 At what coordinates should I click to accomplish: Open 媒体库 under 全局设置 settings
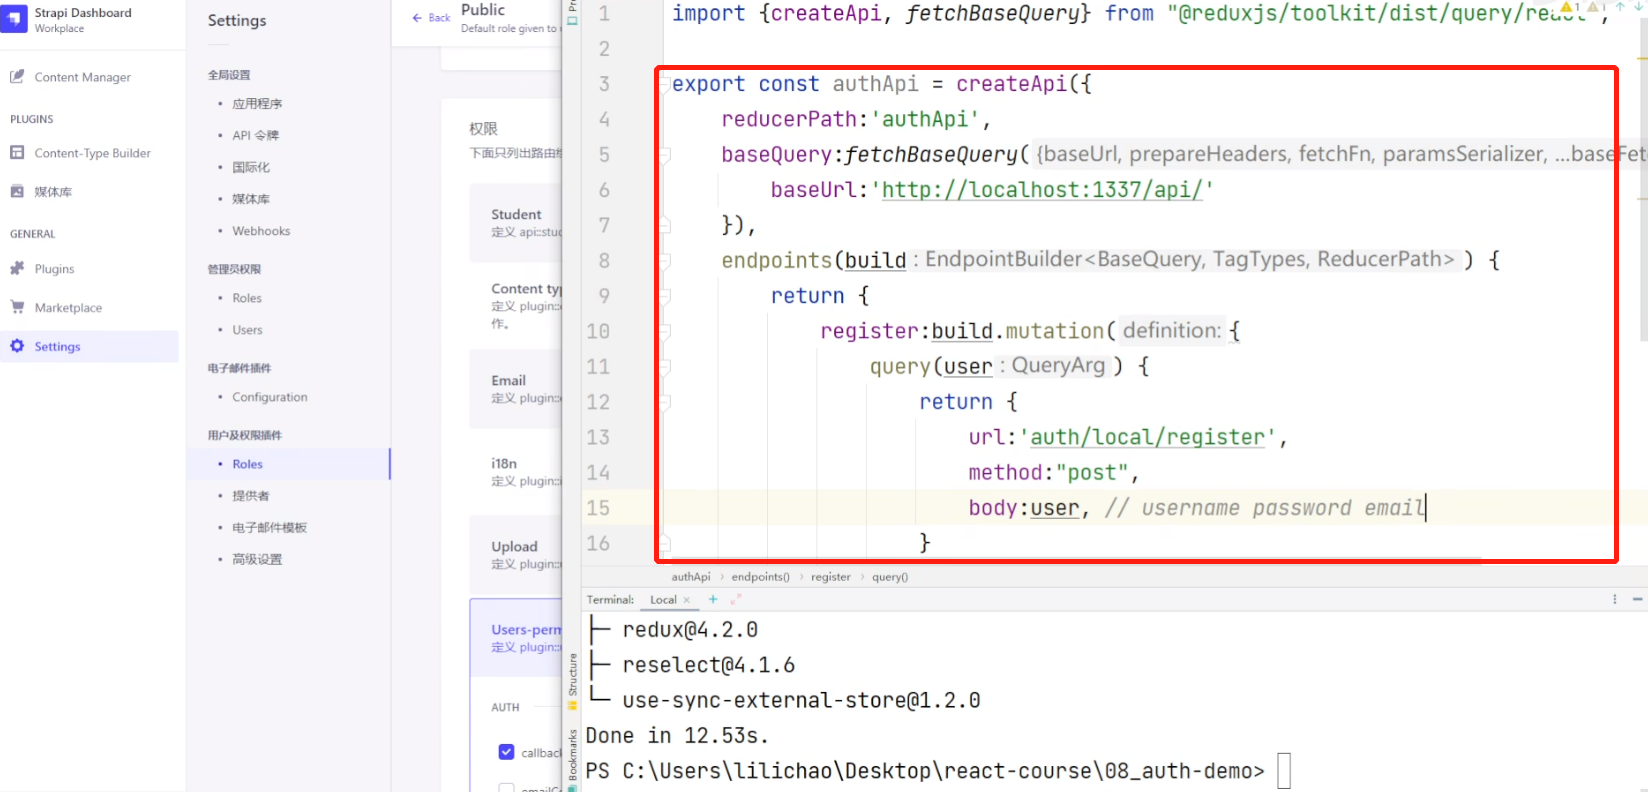(x=251, y=199)
